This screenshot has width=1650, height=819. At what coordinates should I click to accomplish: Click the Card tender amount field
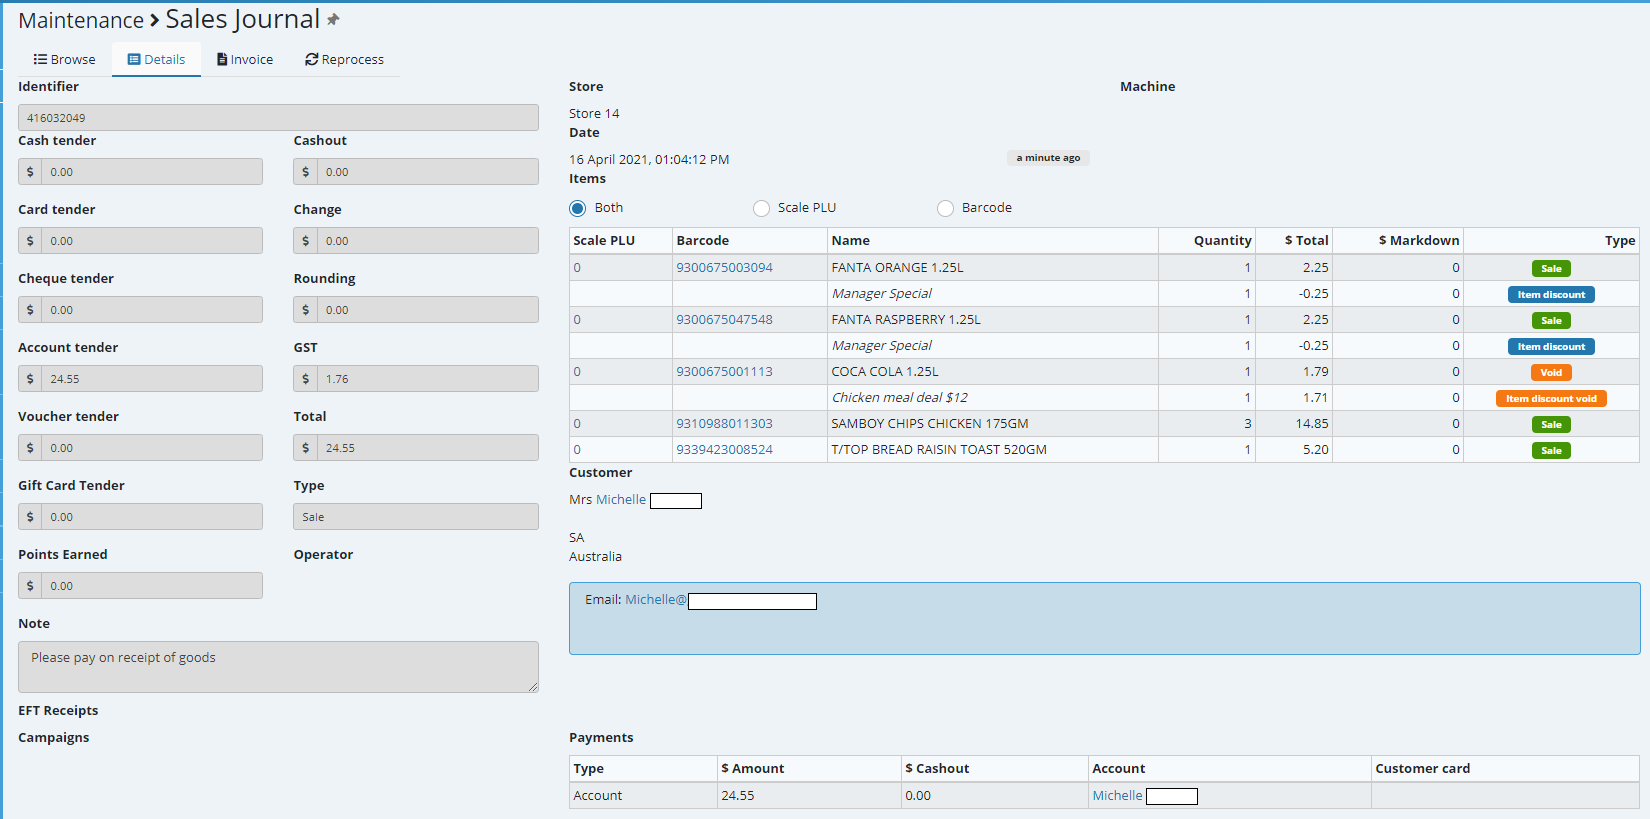pos(152,241)
